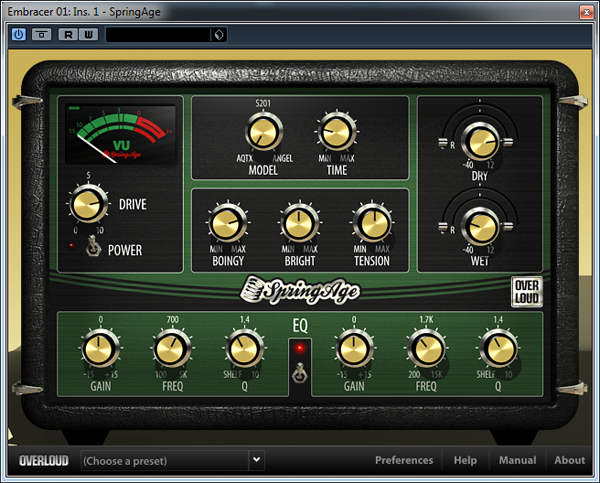
Task: Click the right EQ GAIN knob
Action: click(354, 349)
